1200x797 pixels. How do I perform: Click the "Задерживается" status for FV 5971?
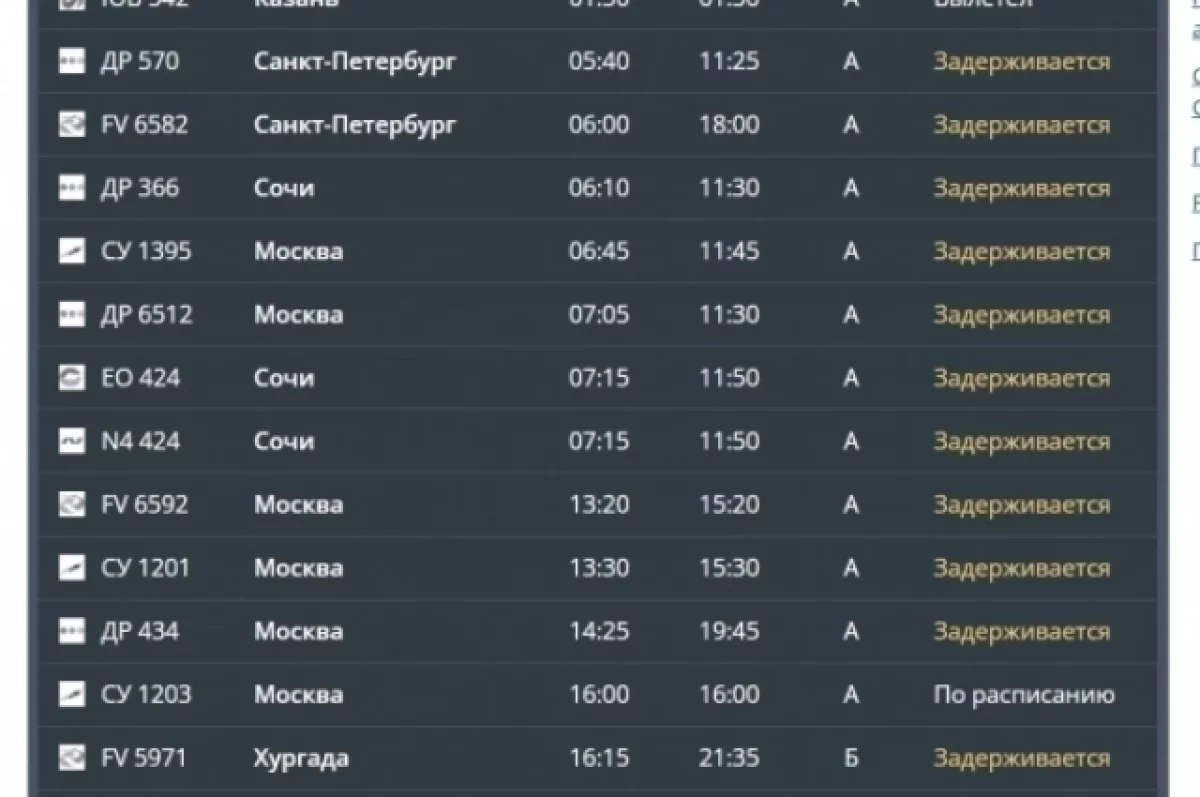(1021, 758)
